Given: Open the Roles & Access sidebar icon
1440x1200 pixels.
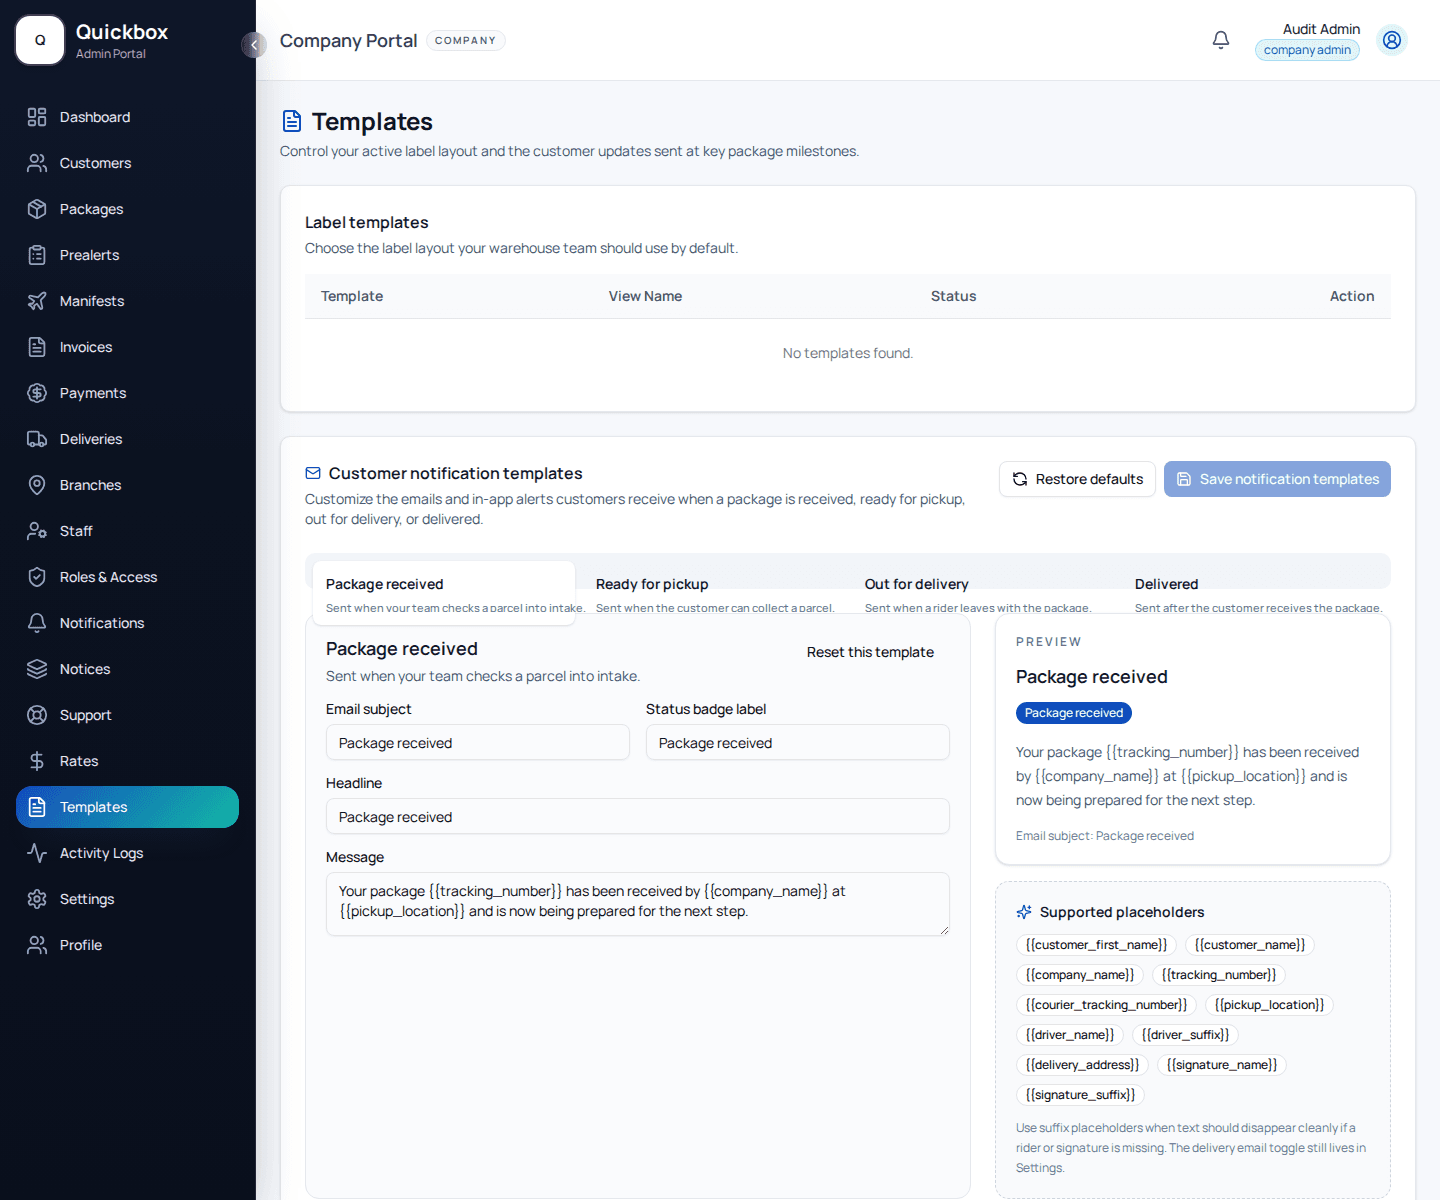Looking at the screenshot, I should tap(37, 577).
